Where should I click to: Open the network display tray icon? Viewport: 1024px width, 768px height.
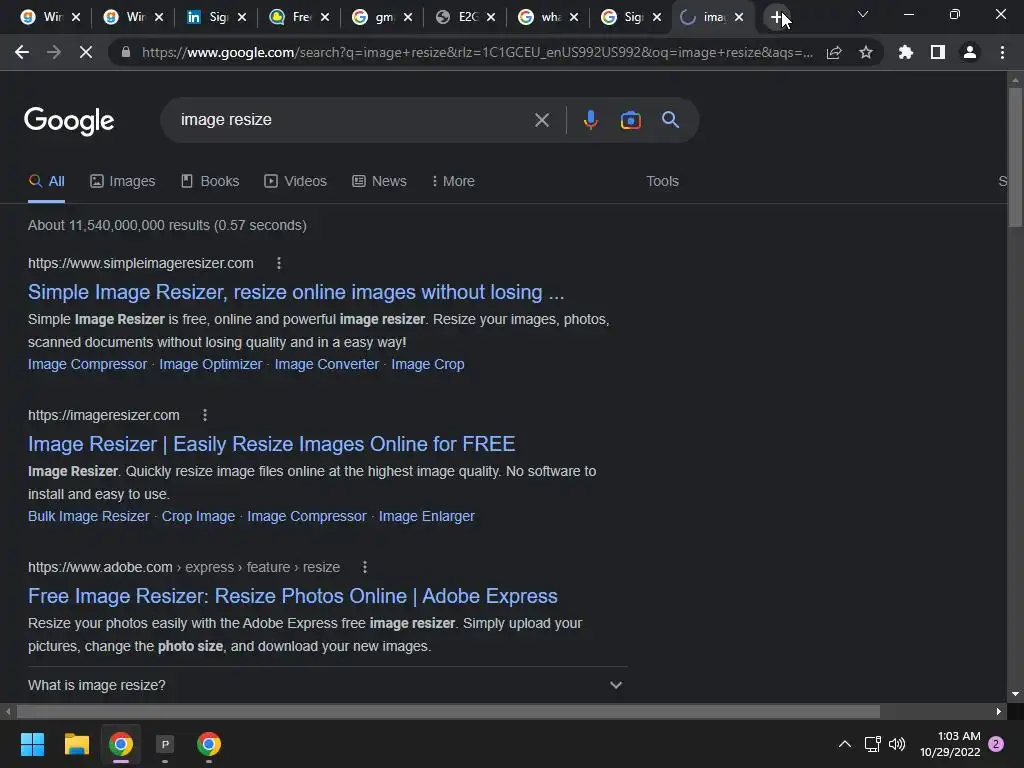pos(872,744)
